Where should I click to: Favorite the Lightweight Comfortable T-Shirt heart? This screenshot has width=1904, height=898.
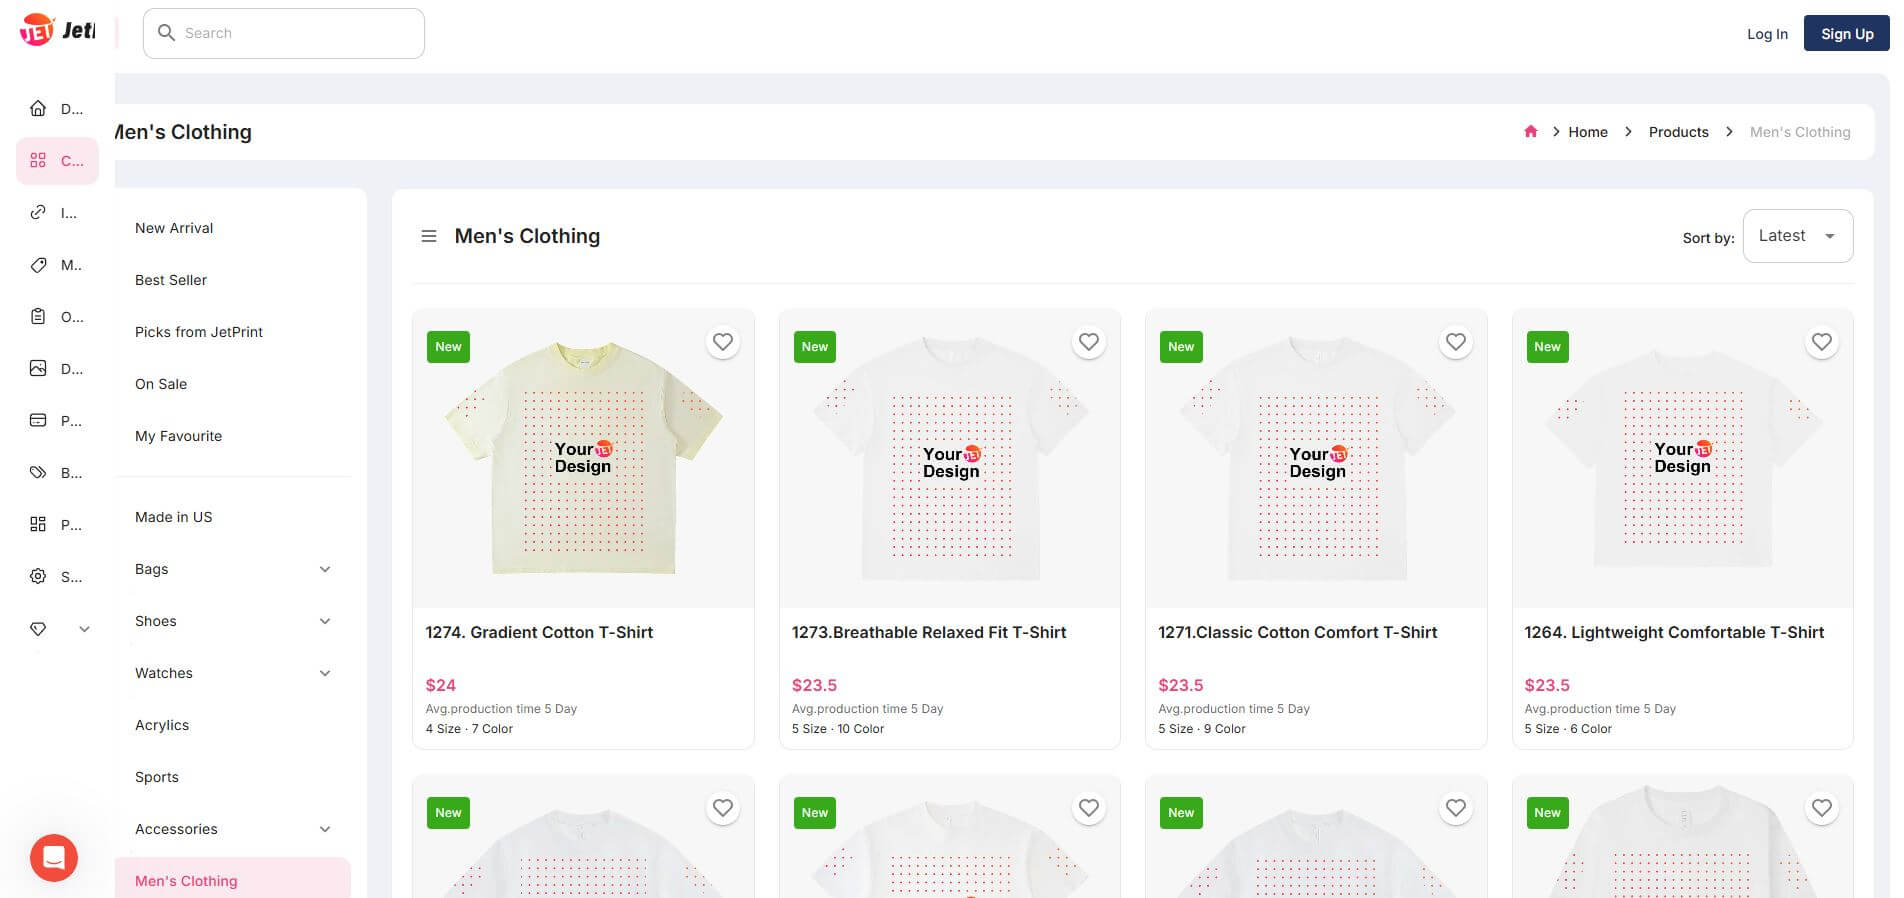(1822, 342)
